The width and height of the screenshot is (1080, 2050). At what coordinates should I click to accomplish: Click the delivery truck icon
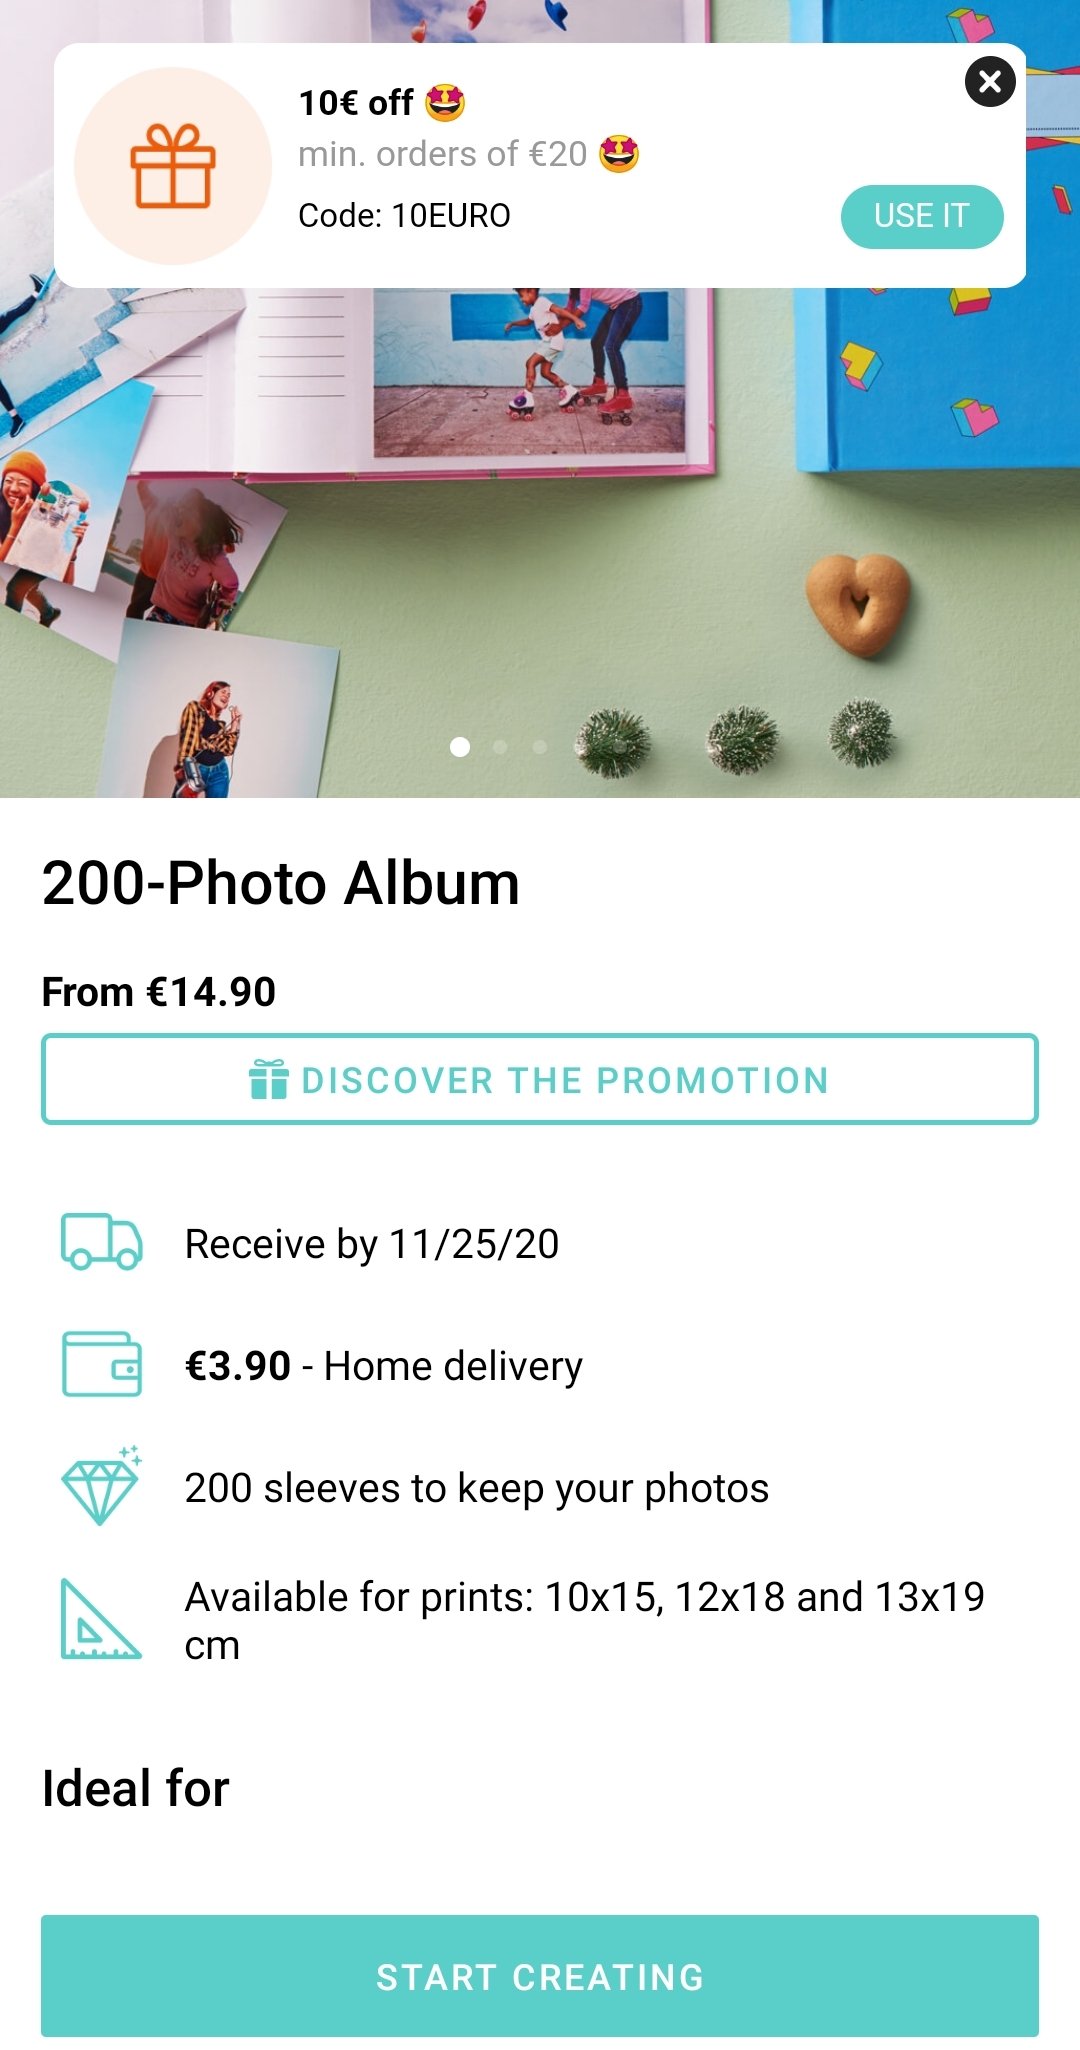(102, 1242)
